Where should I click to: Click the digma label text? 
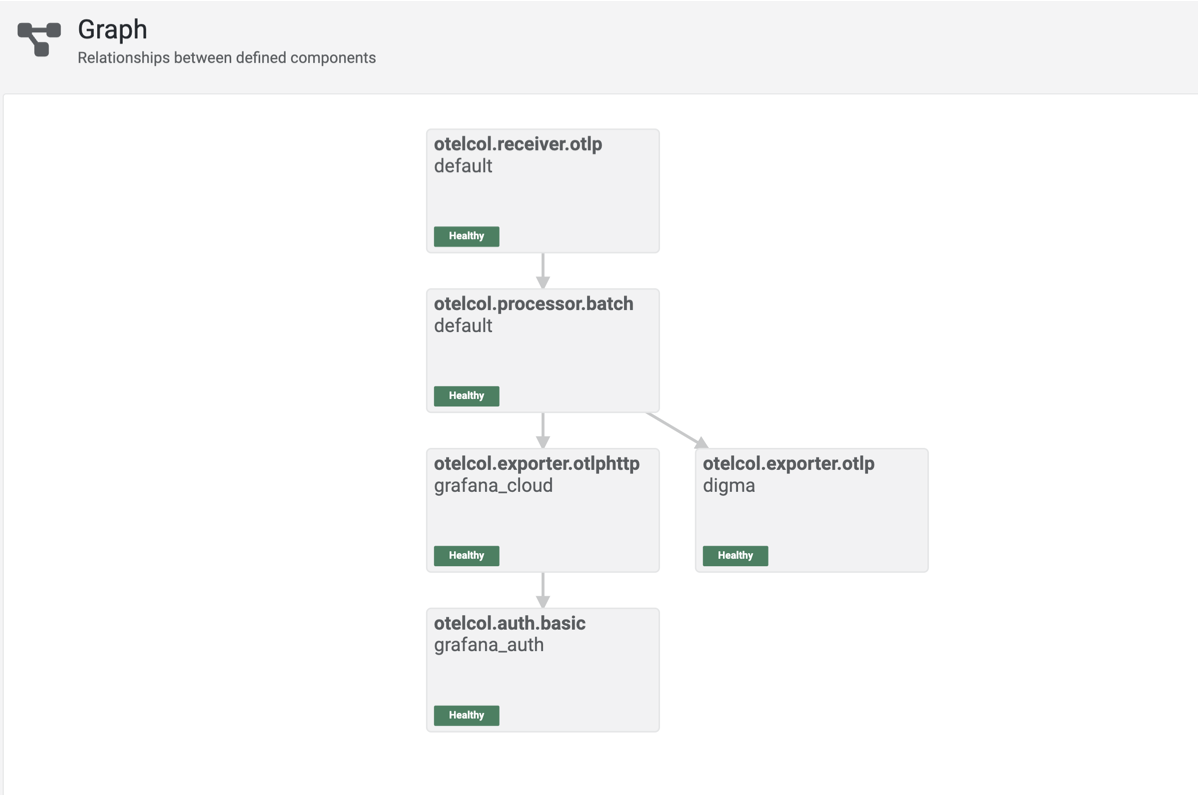tap(729, 486)
